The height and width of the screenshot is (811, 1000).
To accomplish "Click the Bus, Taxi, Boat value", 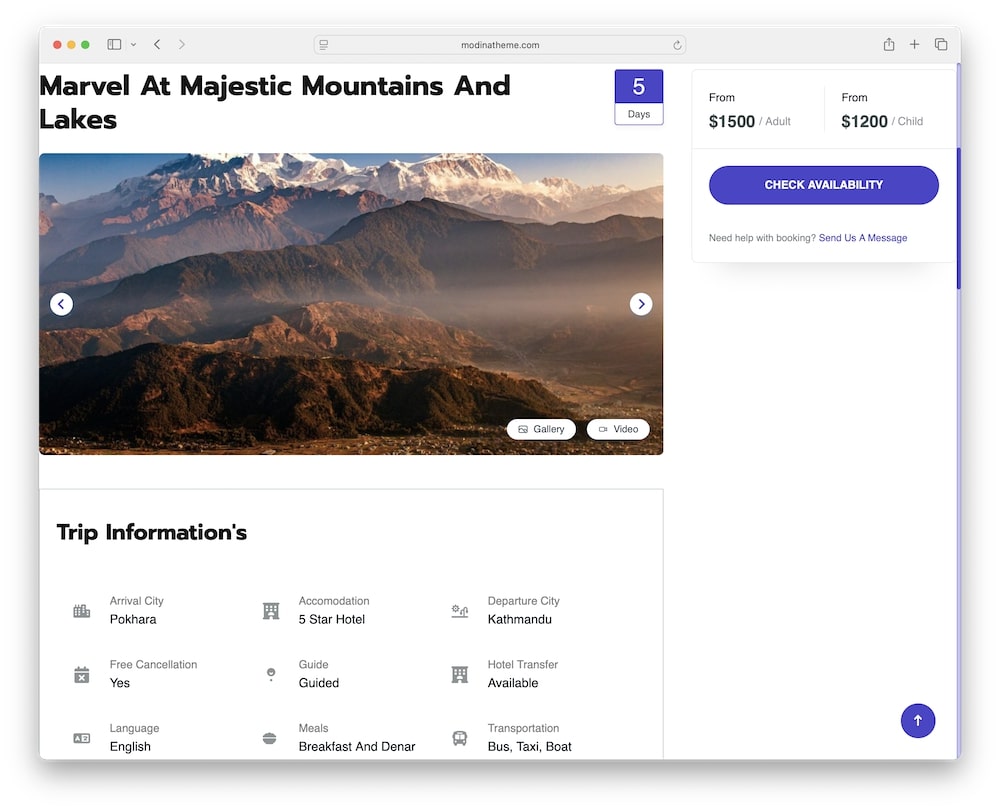I will (x=529, y=747).
